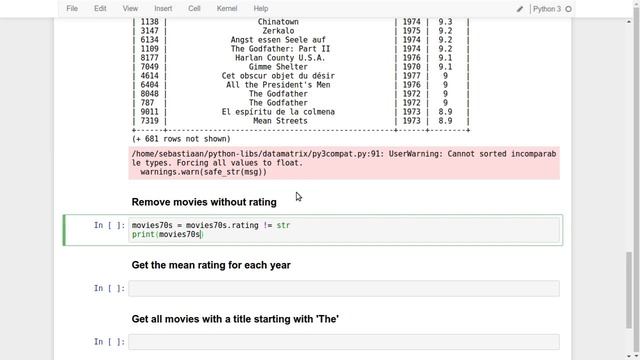Click the 'Remove movies without rating' heading

[x=204, y=202]
